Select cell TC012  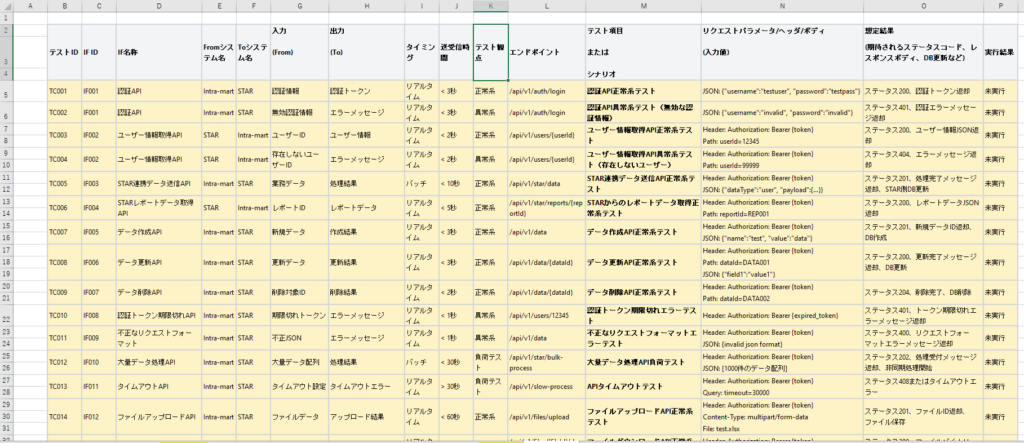click(65, 363)
